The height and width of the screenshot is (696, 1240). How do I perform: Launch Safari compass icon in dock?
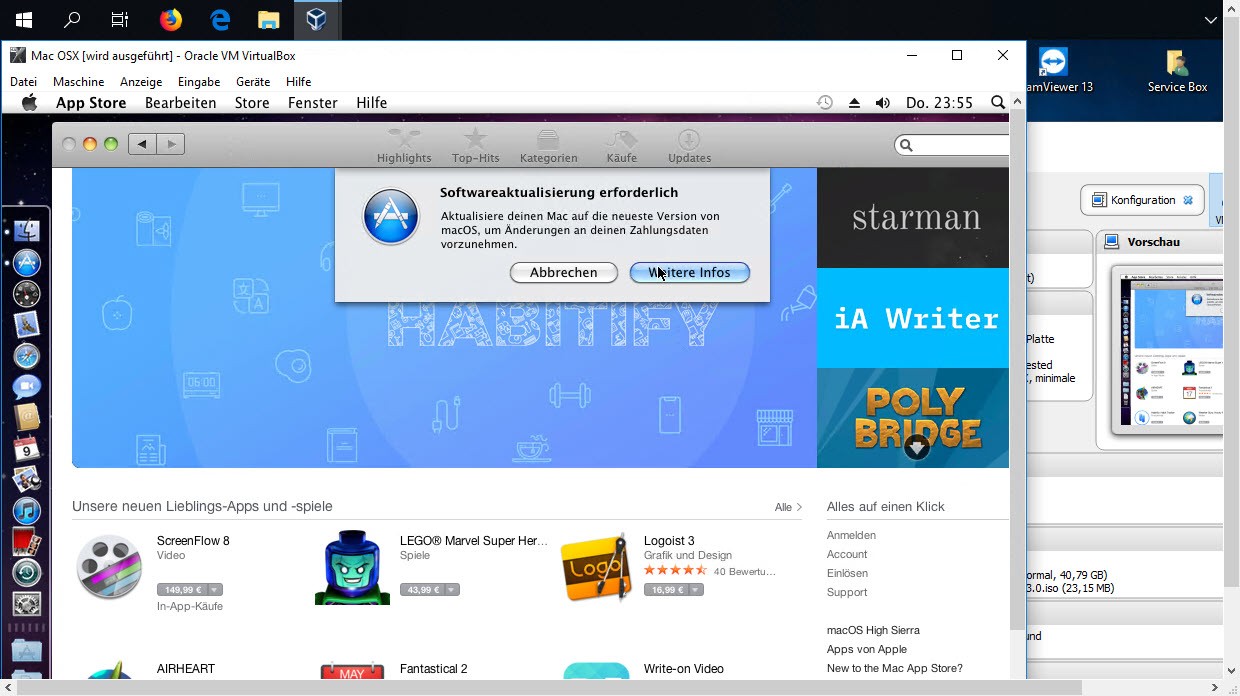pos(26,356)
